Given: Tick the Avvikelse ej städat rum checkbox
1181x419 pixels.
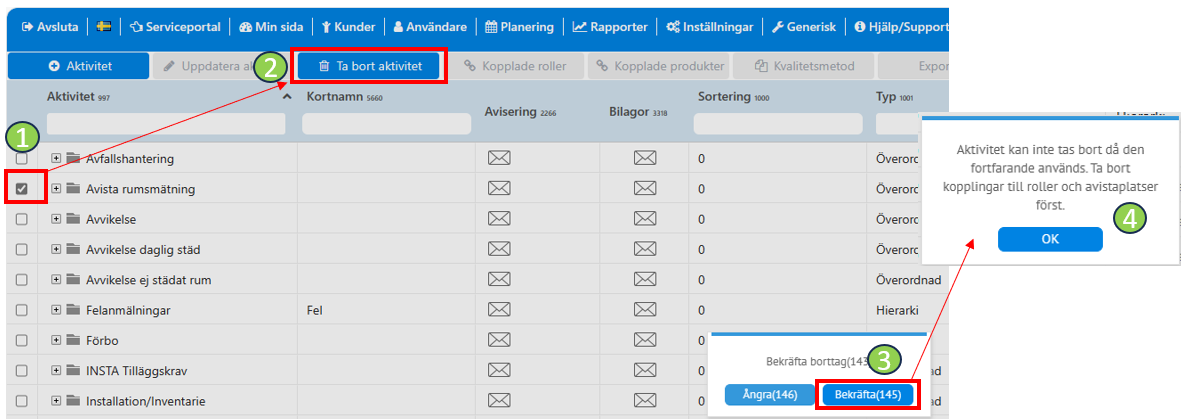Looking at the screenshot, I should (22, 280).
